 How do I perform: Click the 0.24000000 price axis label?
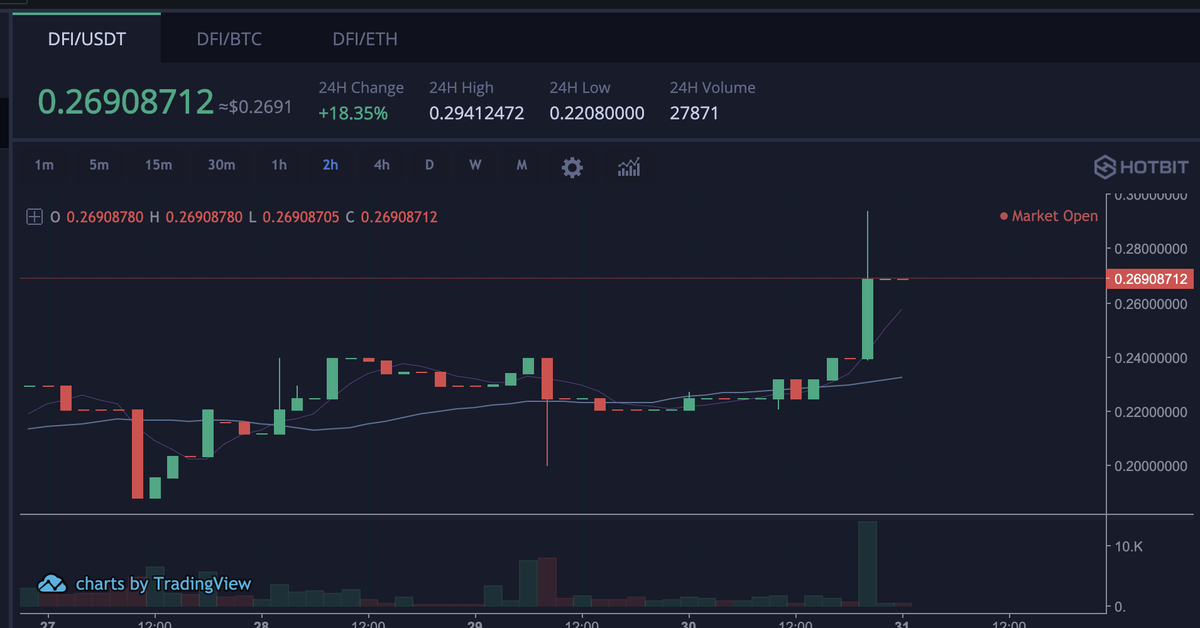click(1150, 358)
